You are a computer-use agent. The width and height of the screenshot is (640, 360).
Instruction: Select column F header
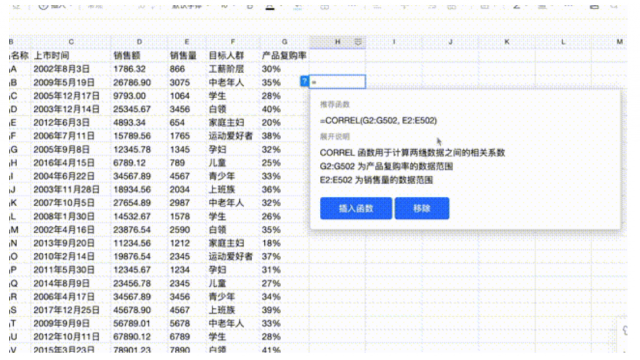[x=233, y=42]
